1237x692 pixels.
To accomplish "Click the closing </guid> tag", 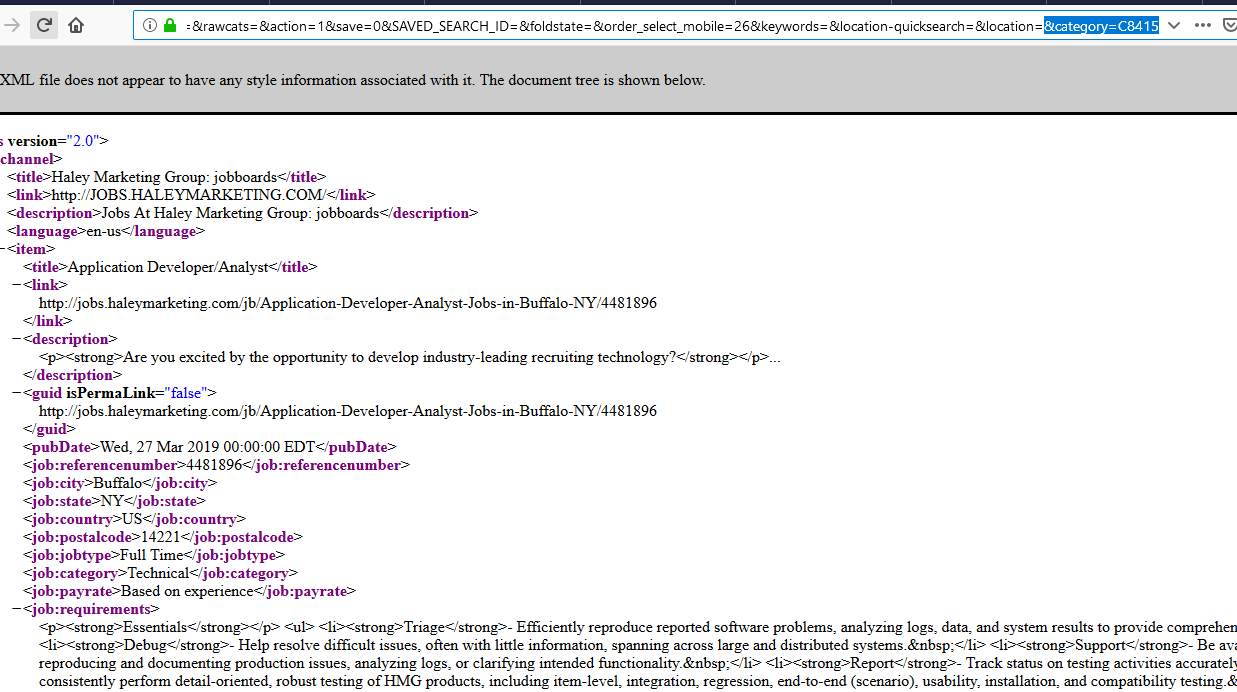I will point(49,429).
